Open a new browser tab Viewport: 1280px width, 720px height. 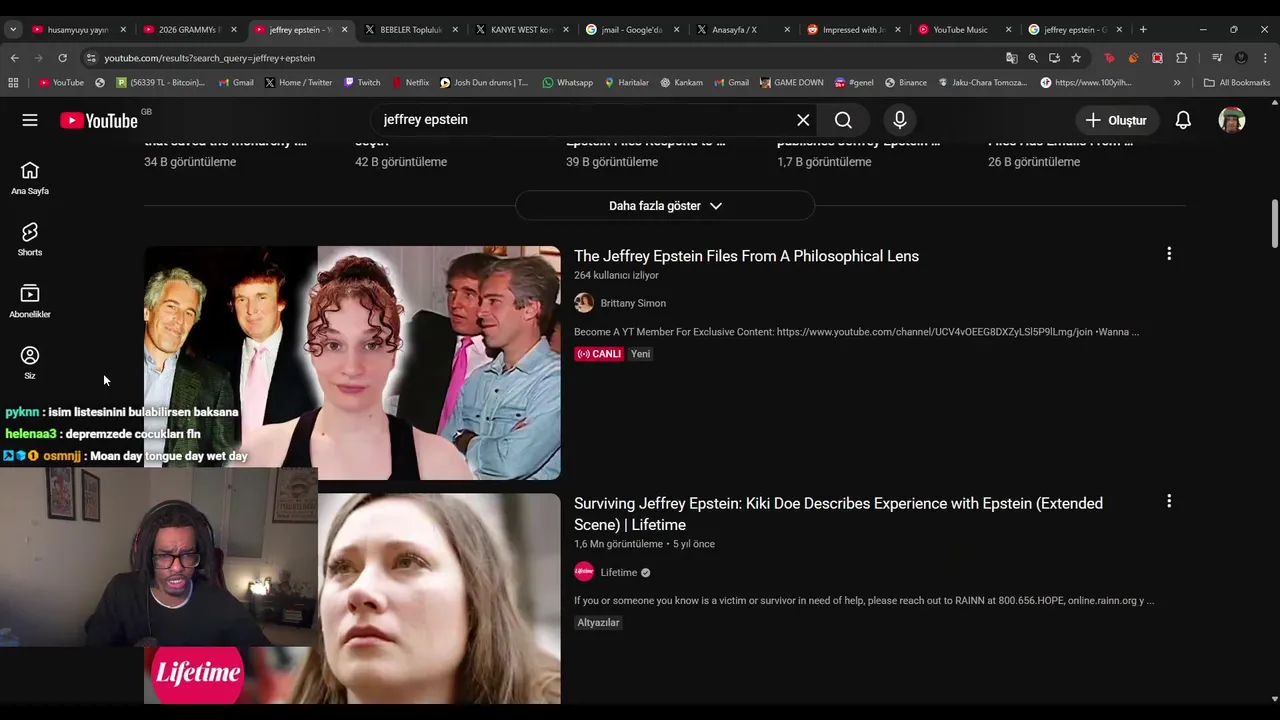pyautogui.click(x=1143, y=30)
